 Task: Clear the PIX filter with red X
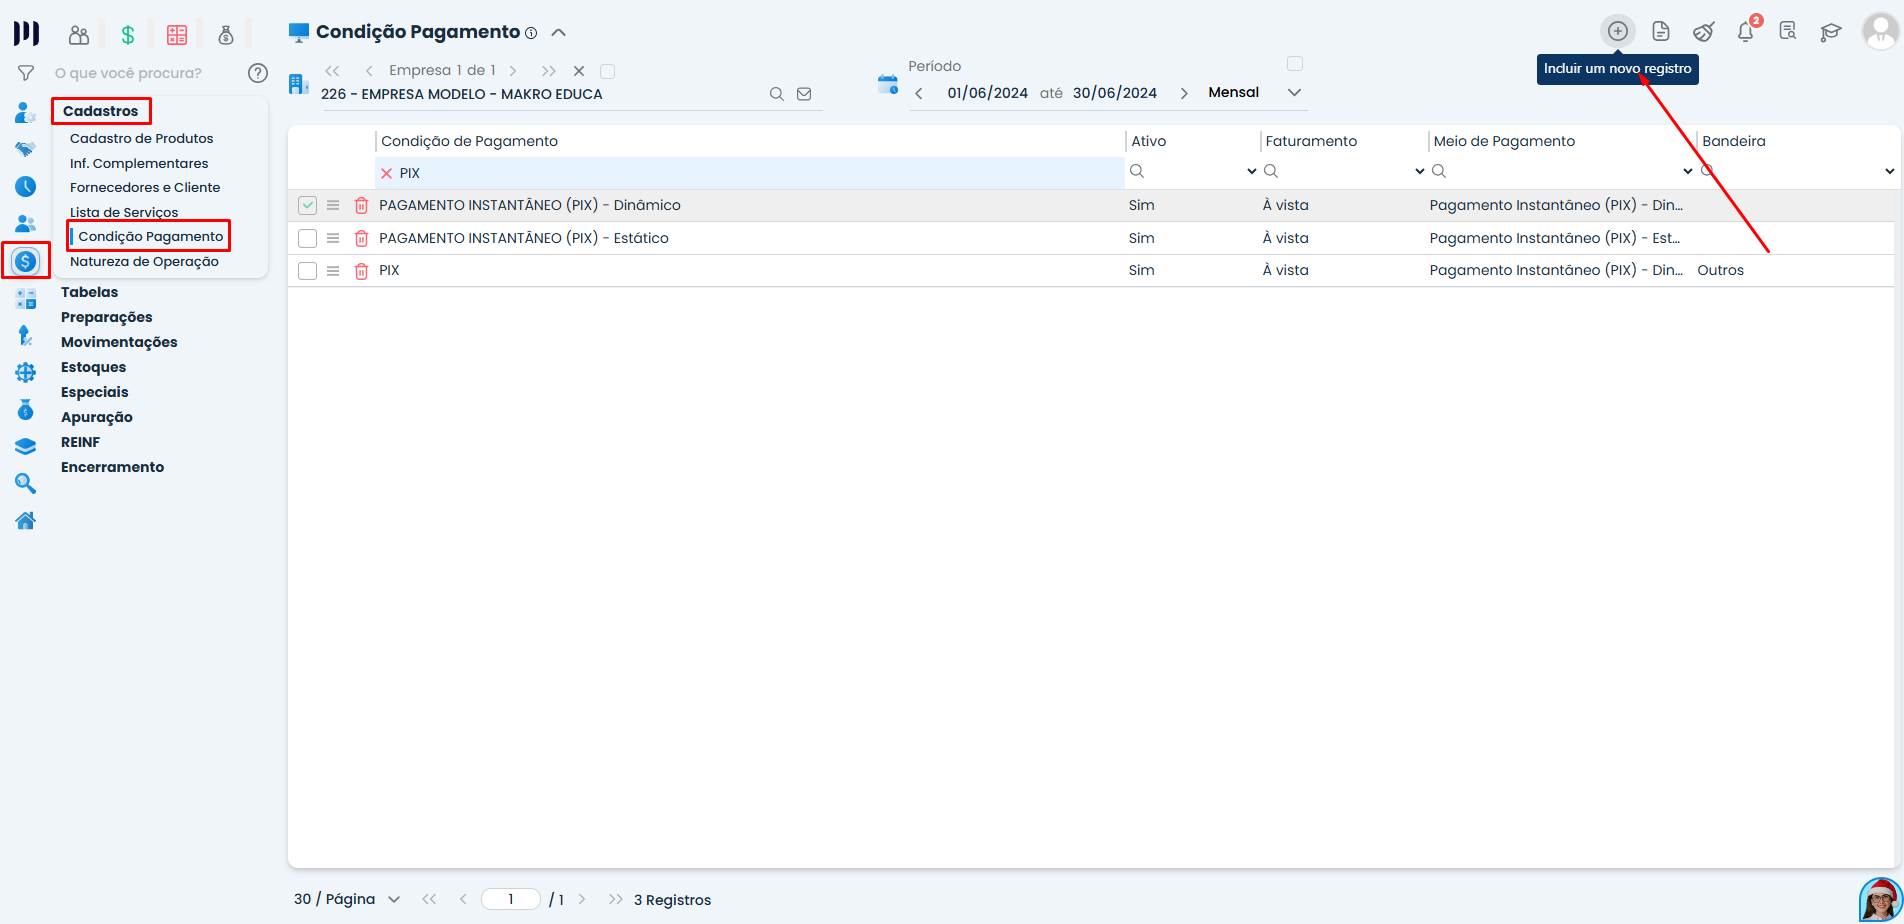pos(387,174)
